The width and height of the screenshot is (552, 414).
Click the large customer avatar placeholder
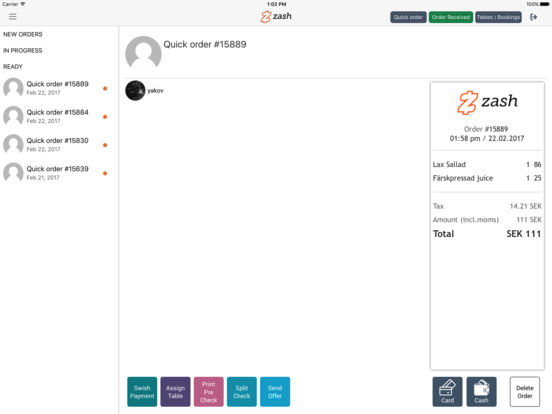click(x=143, y=53)
